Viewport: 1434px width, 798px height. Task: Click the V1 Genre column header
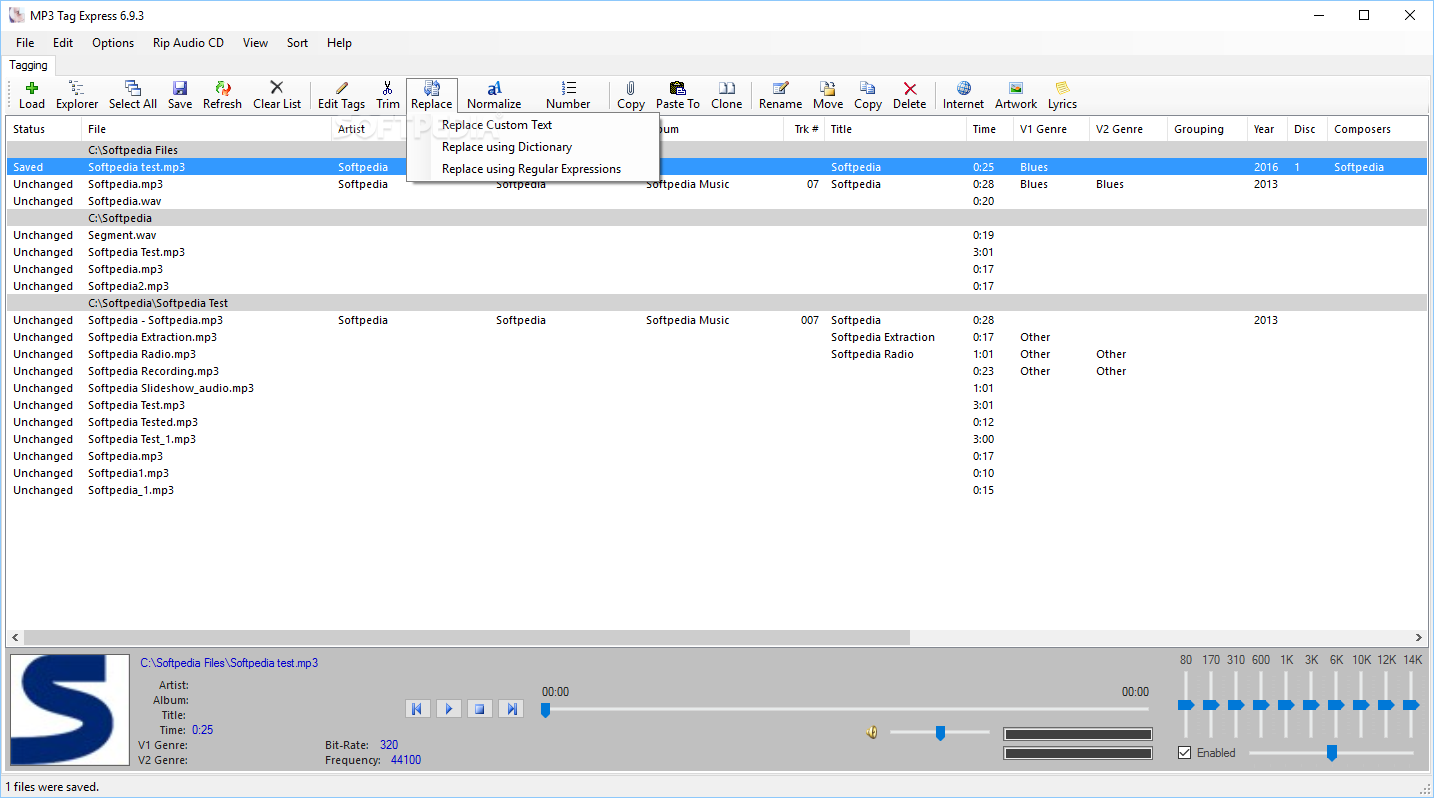point(1050,129)
